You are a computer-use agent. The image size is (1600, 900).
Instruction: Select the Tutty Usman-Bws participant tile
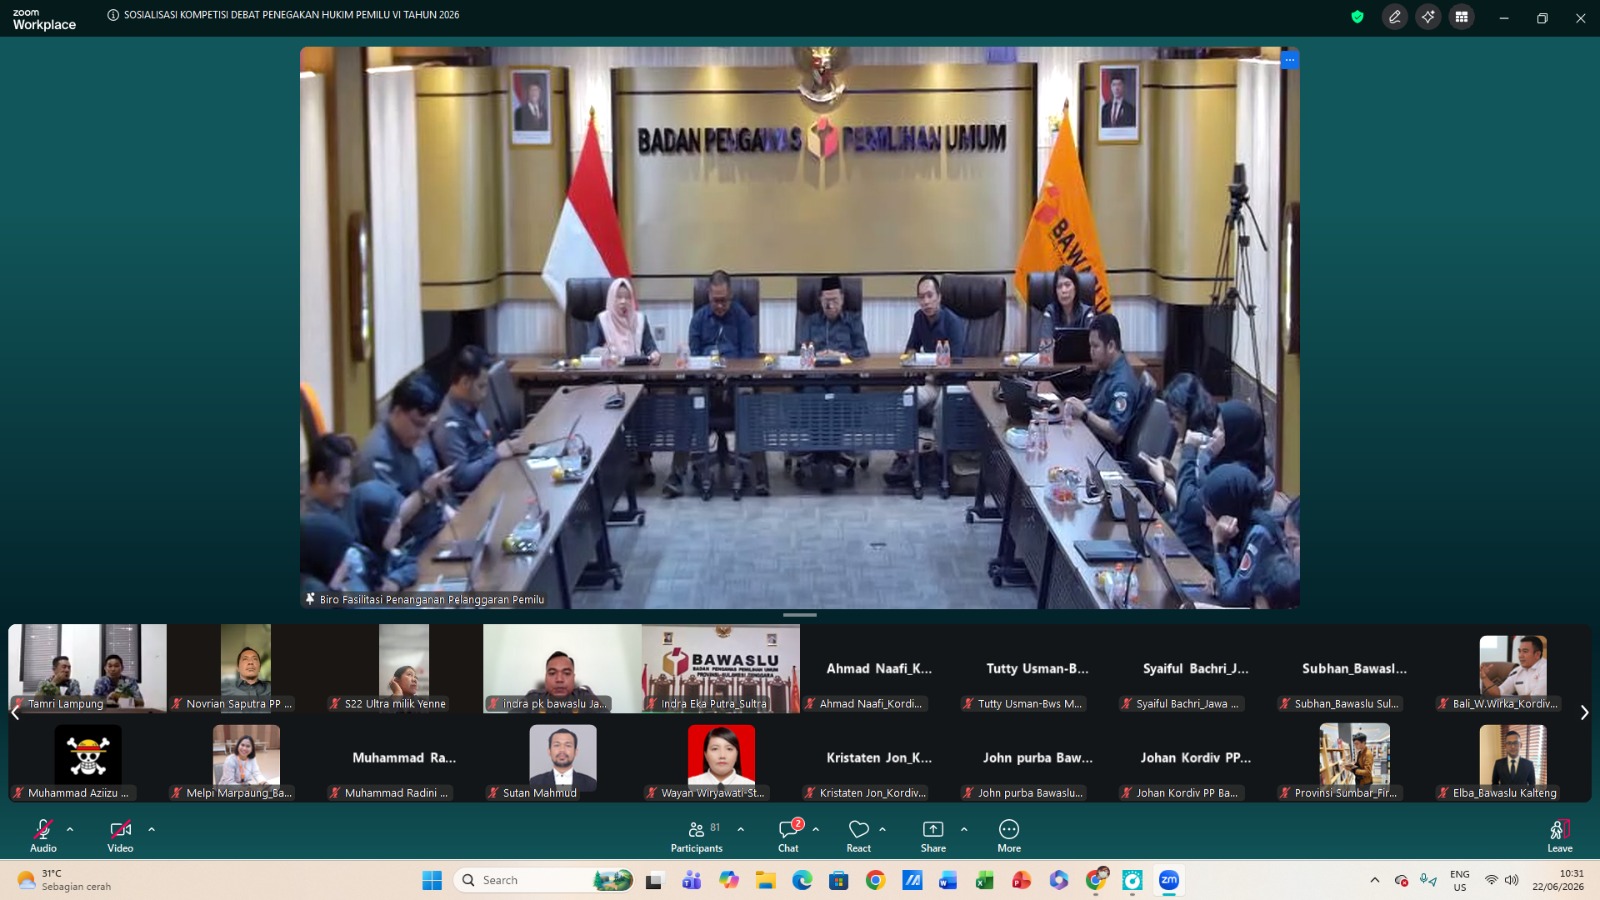pyautogui.click(x=1037, y=668)
